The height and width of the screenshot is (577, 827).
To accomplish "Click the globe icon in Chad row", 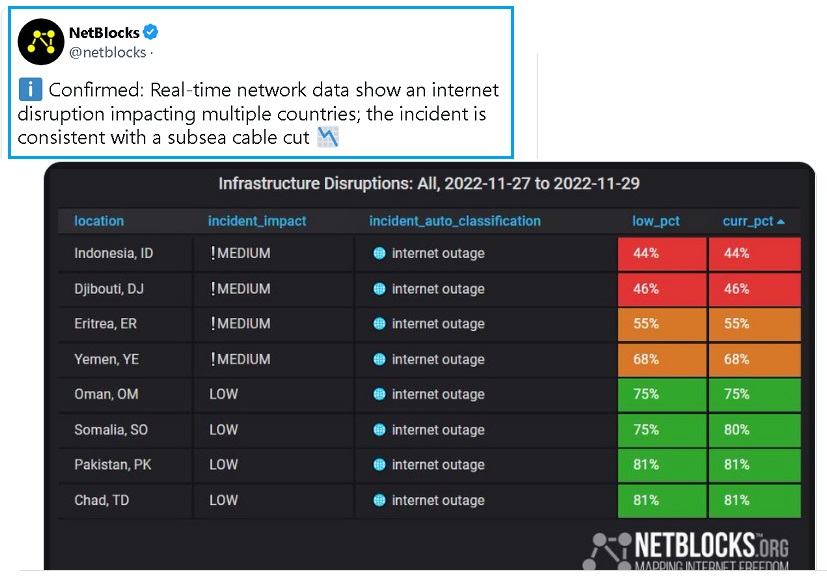I will [379, 500].
